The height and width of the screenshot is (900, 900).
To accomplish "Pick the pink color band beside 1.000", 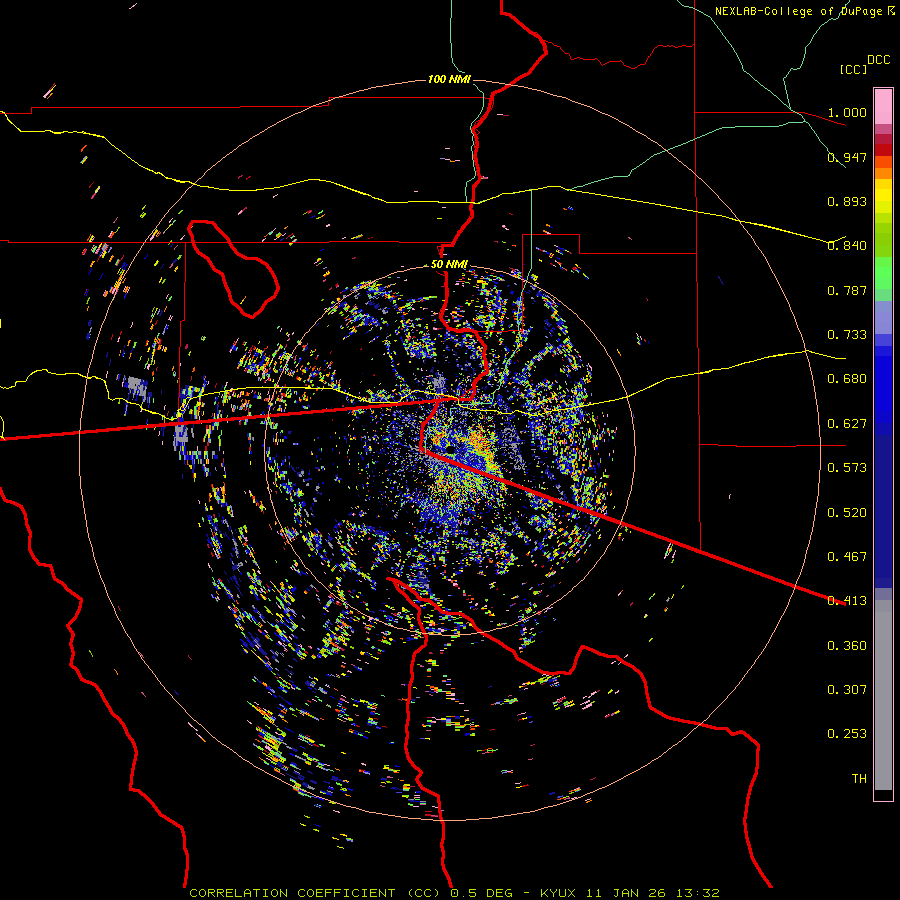I will 883,107.
